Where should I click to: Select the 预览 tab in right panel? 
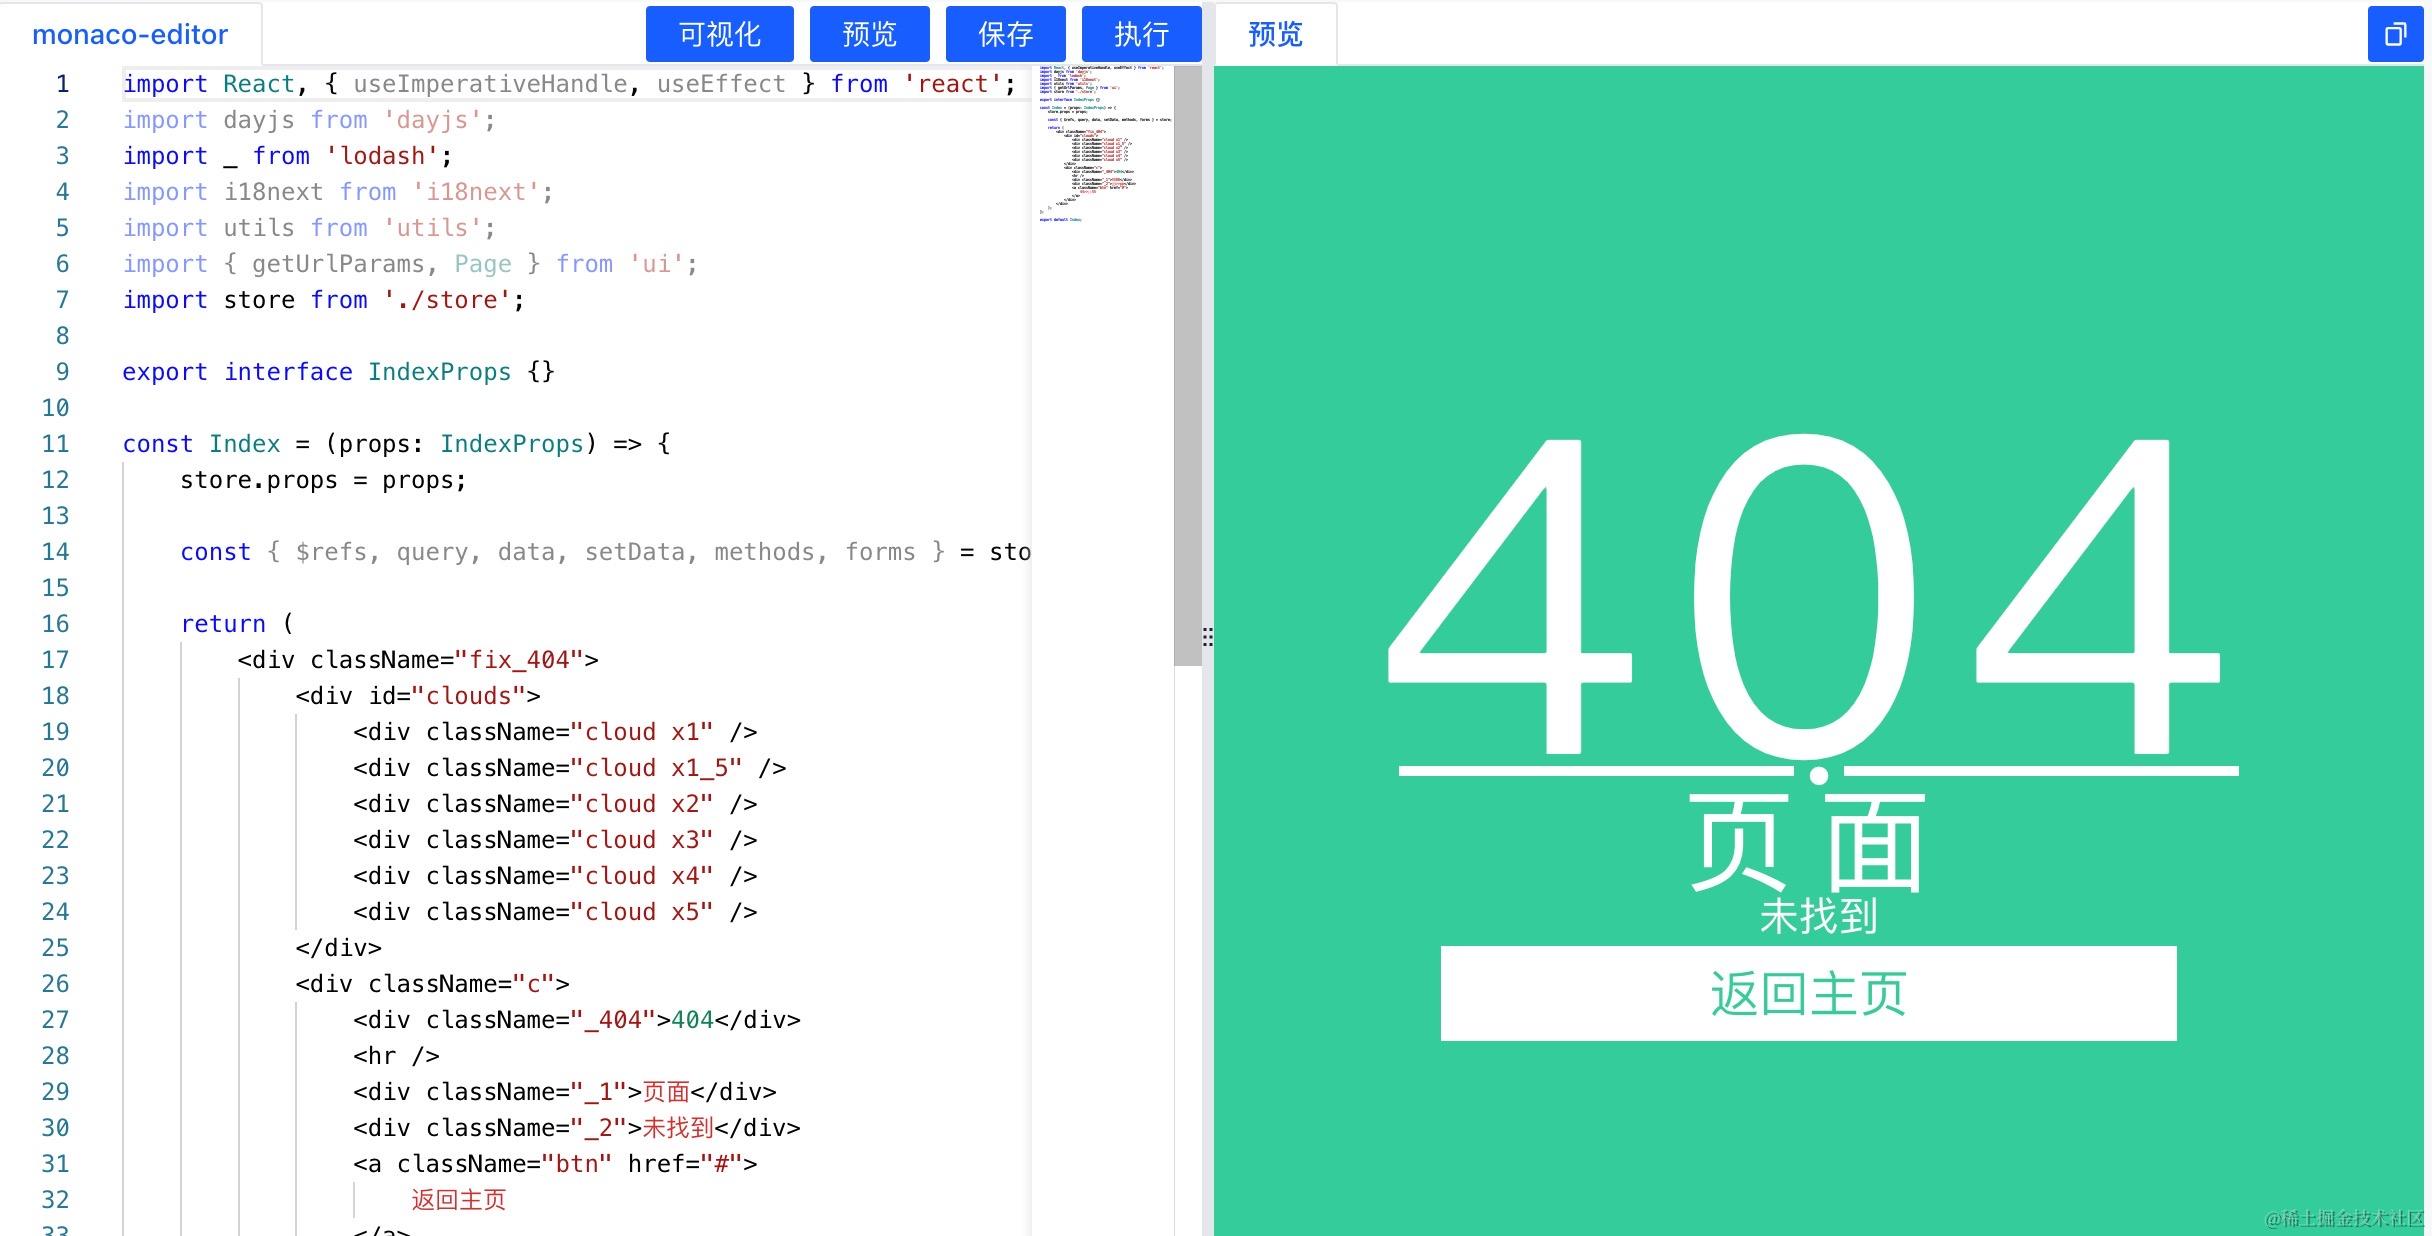click(1275, 35)
